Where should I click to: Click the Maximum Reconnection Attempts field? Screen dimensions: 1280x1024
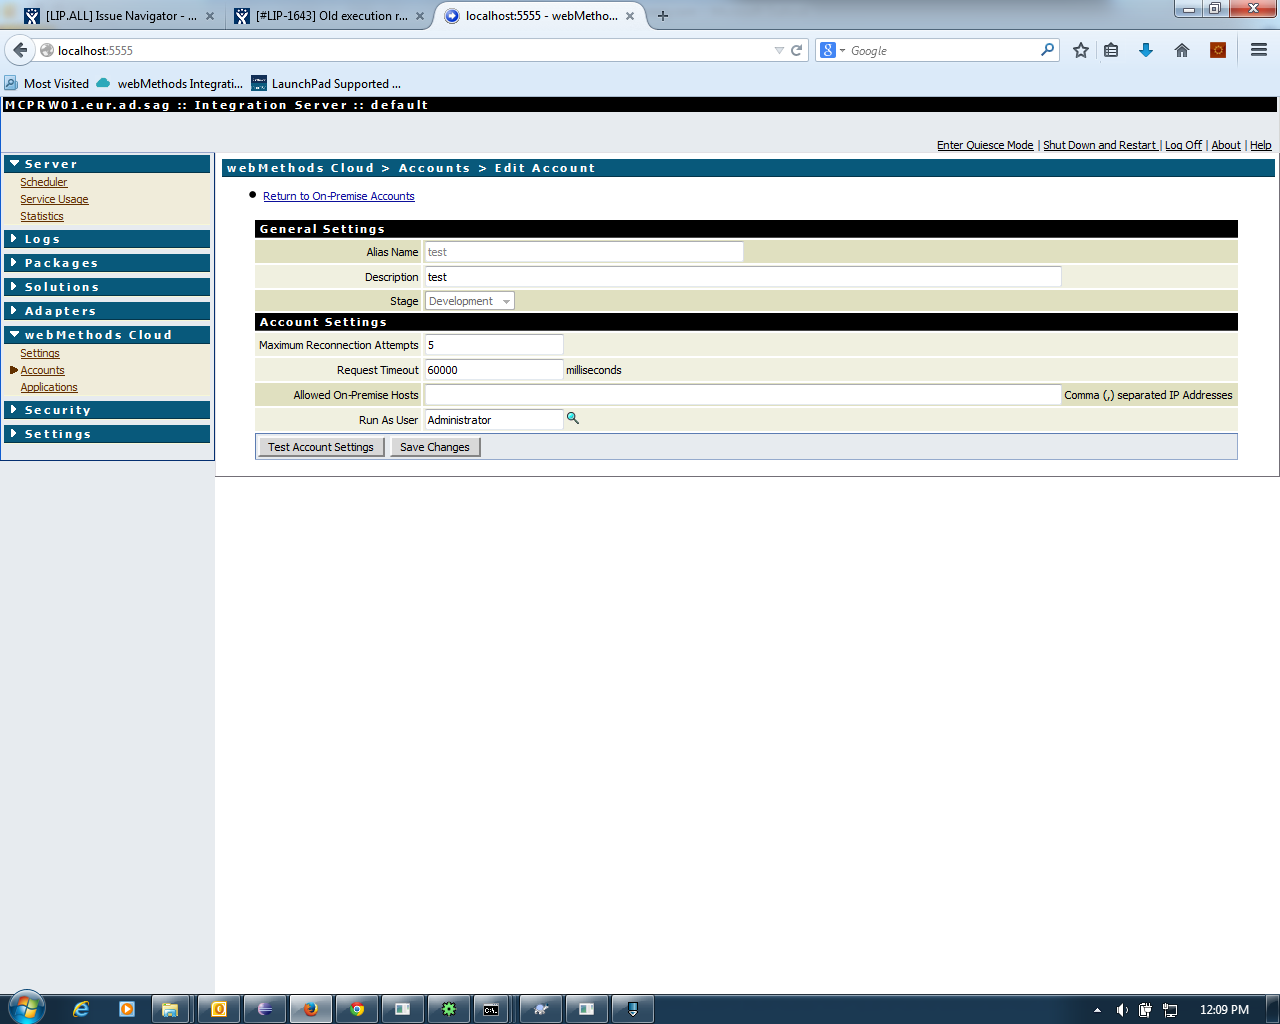point(494,345)
